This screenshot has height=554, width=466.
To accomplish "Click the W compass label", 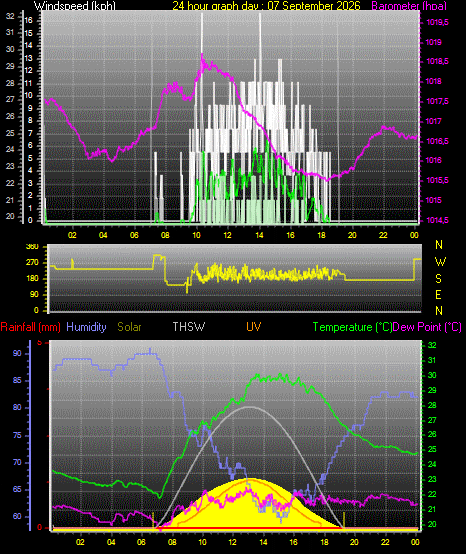I will [x=440, y=262].
